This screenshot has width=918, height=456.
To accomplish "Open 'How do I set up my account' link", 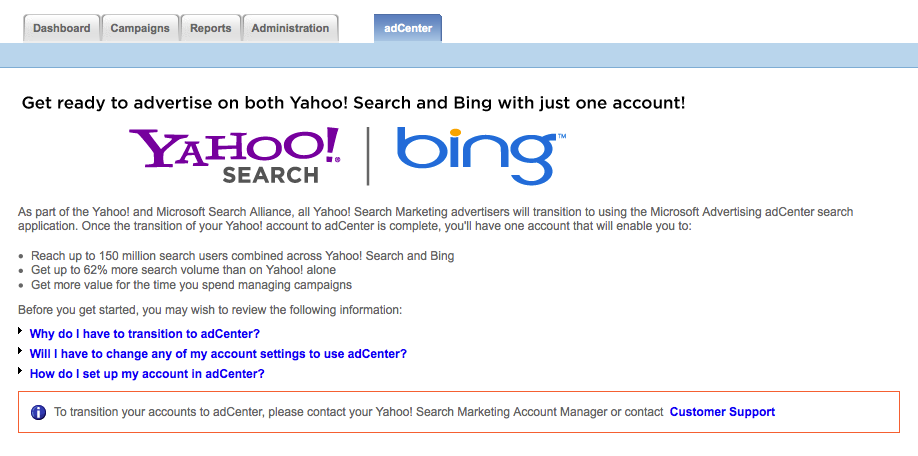I will pos(147,373).
